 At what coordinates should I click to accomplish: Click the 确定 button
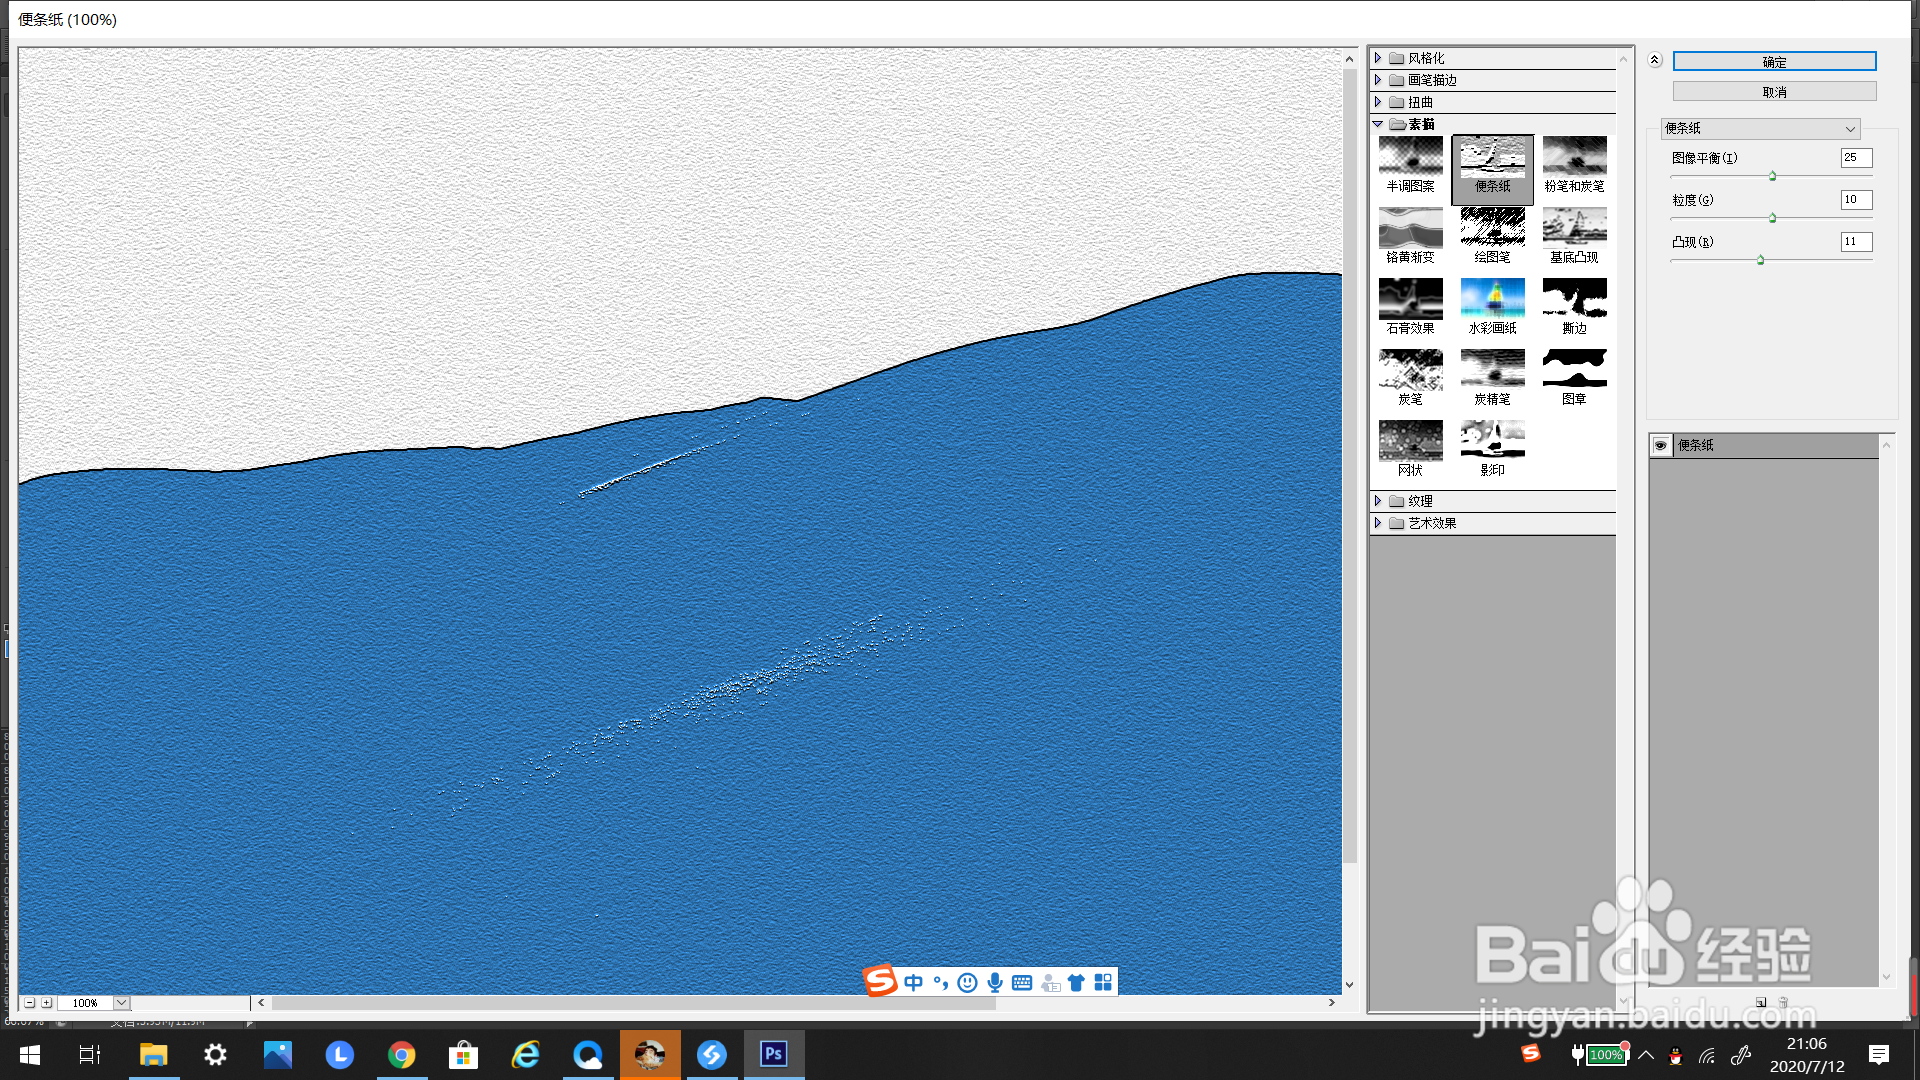(x=1774, y=62)
